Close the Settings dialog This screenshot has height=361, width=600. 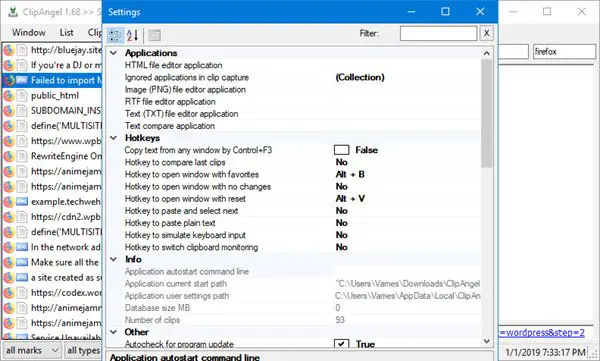[480, 12]
